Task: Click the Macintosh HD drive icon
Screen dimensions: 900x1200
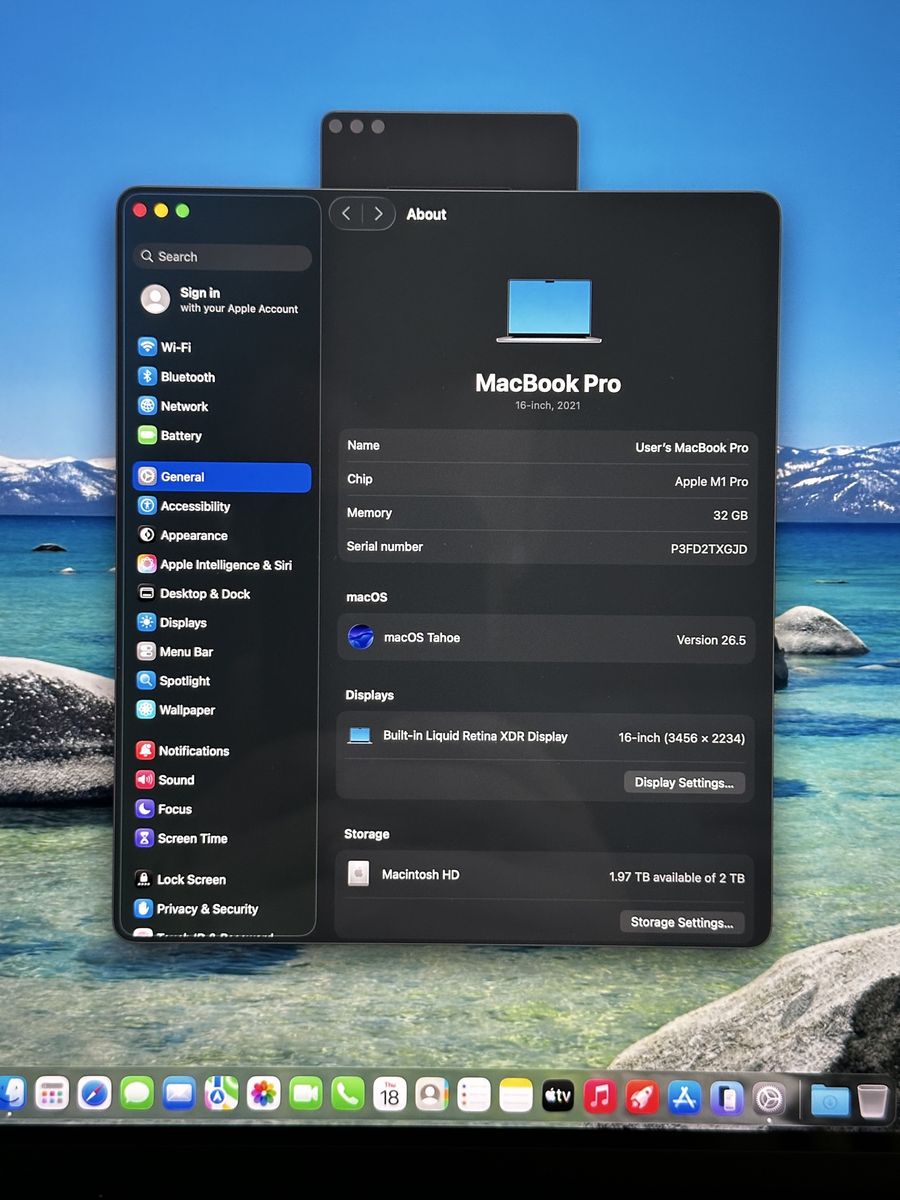Action: tap(358, 873)
